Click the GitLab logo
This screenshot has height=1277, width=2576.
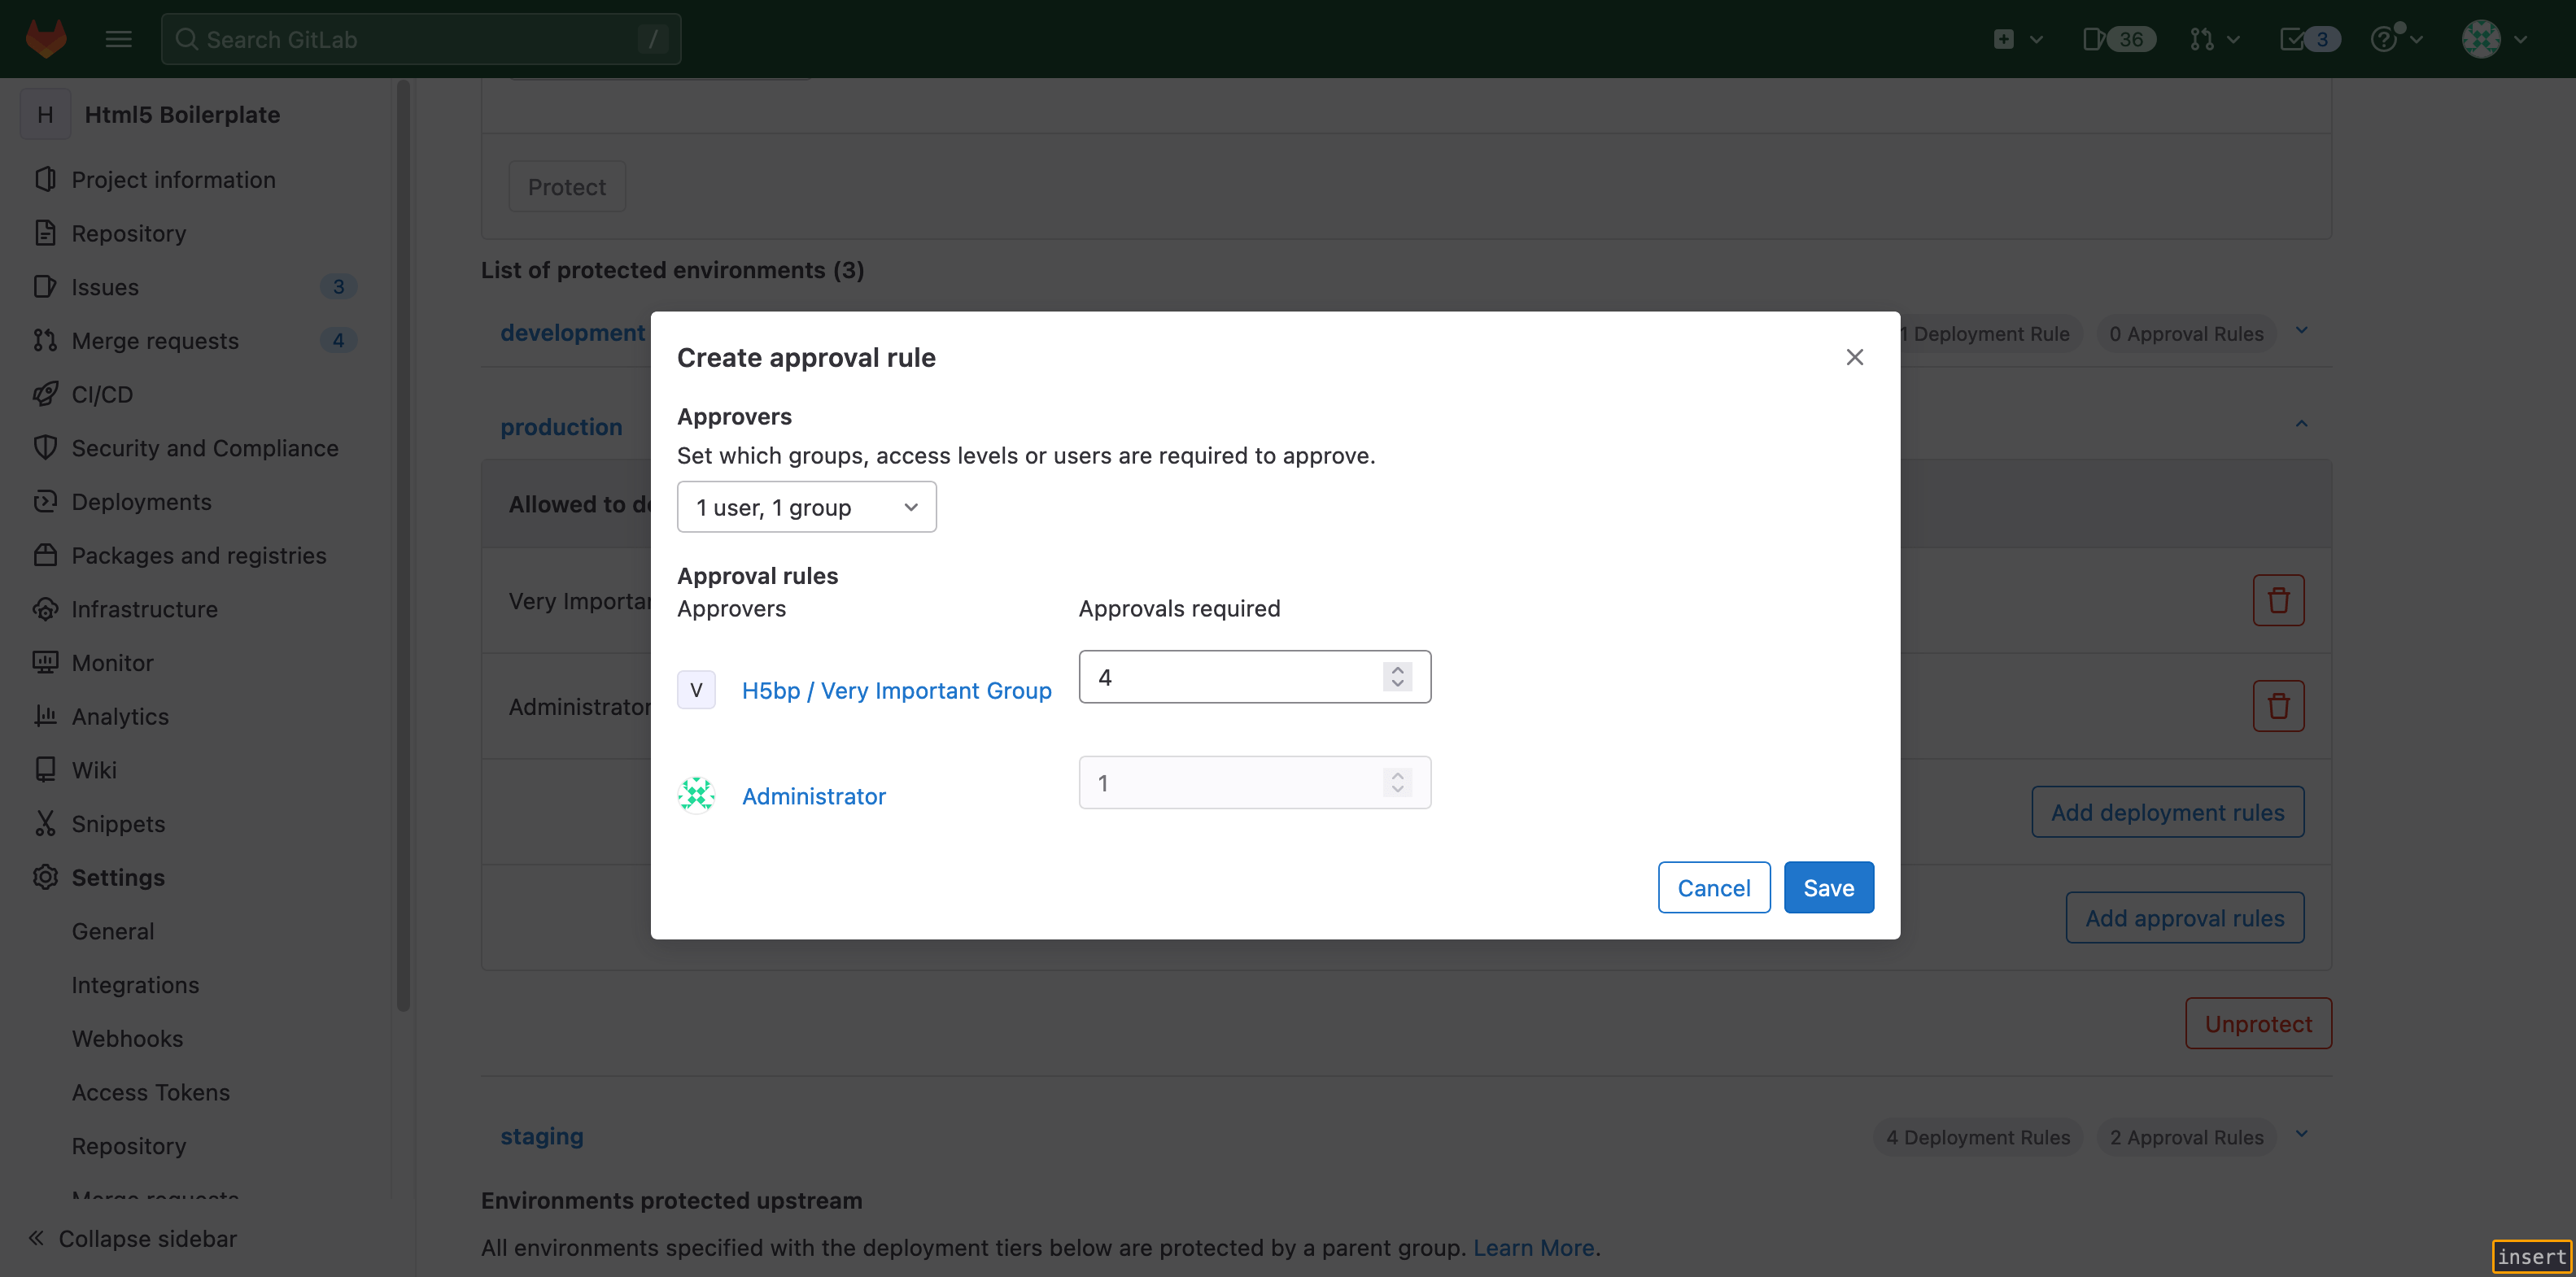46,38
